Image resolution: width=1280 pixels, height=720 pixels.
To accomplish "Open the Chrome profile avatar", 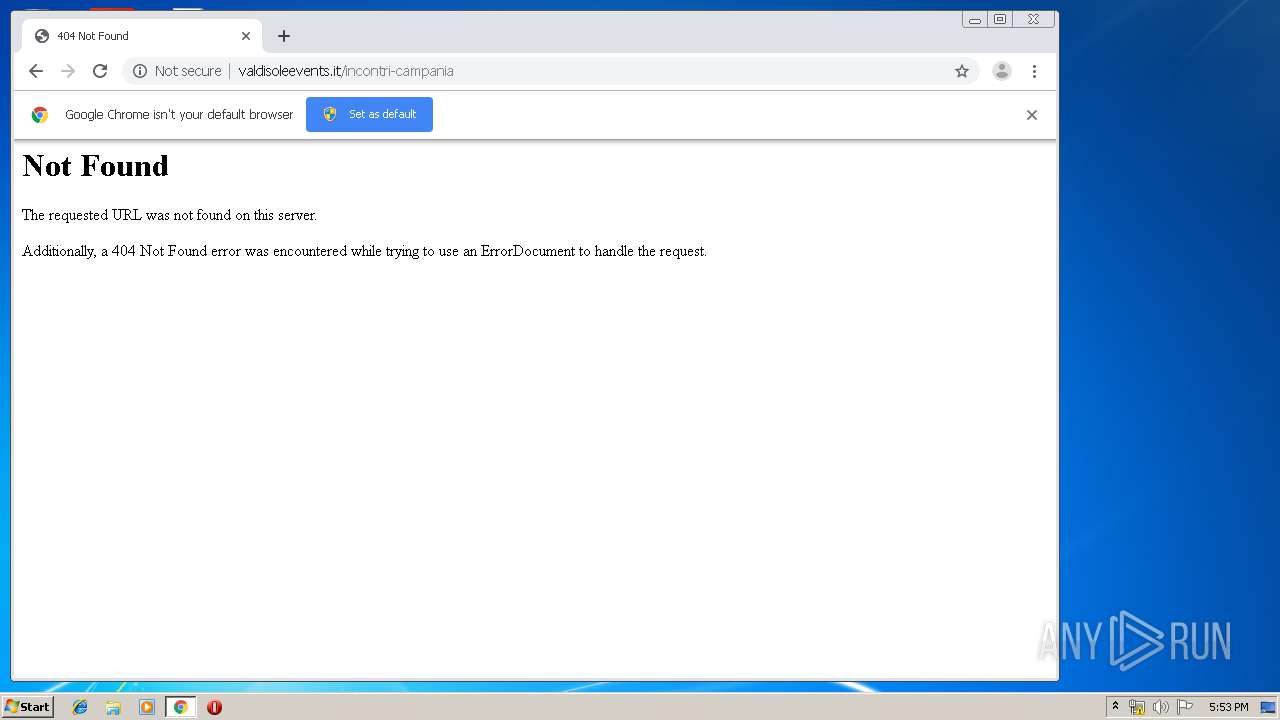I will coord(1001,71).
